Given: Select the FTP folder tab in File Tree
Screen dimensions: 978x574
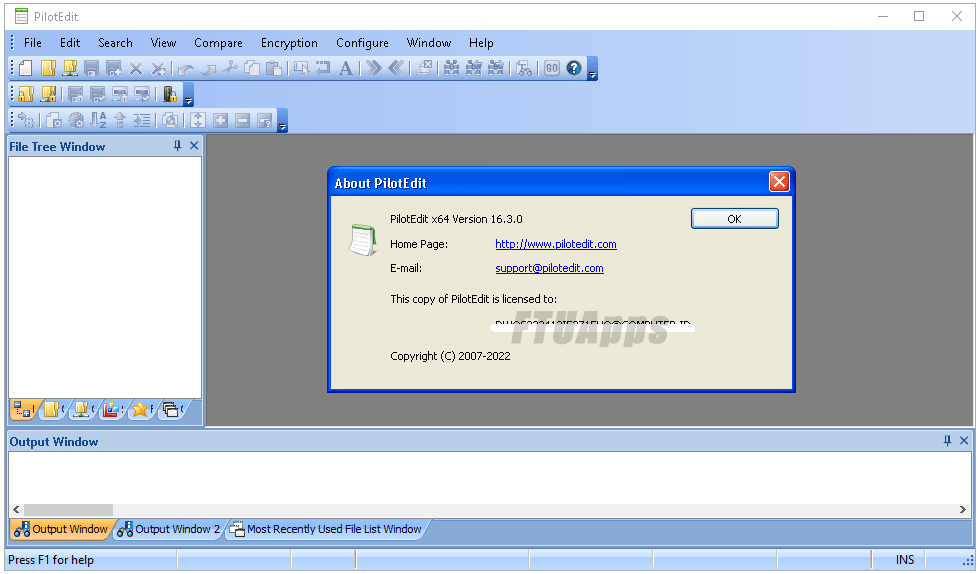Looking at the screenshot, I should [x=83, y=409].
